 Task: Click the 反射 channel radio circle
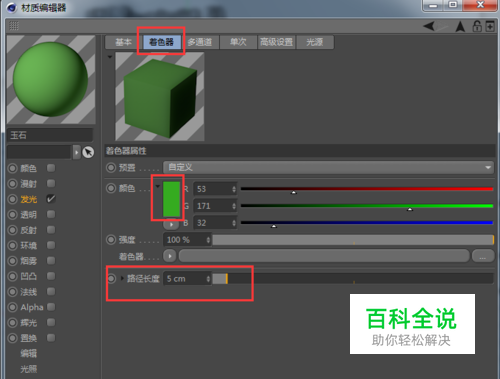point(12,230)
